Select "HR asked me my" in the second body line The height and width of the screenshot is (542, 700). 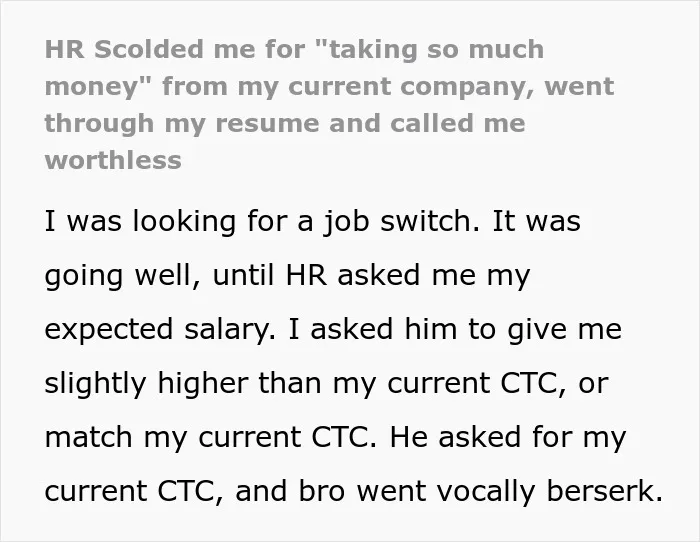click(x=408, y=275)
